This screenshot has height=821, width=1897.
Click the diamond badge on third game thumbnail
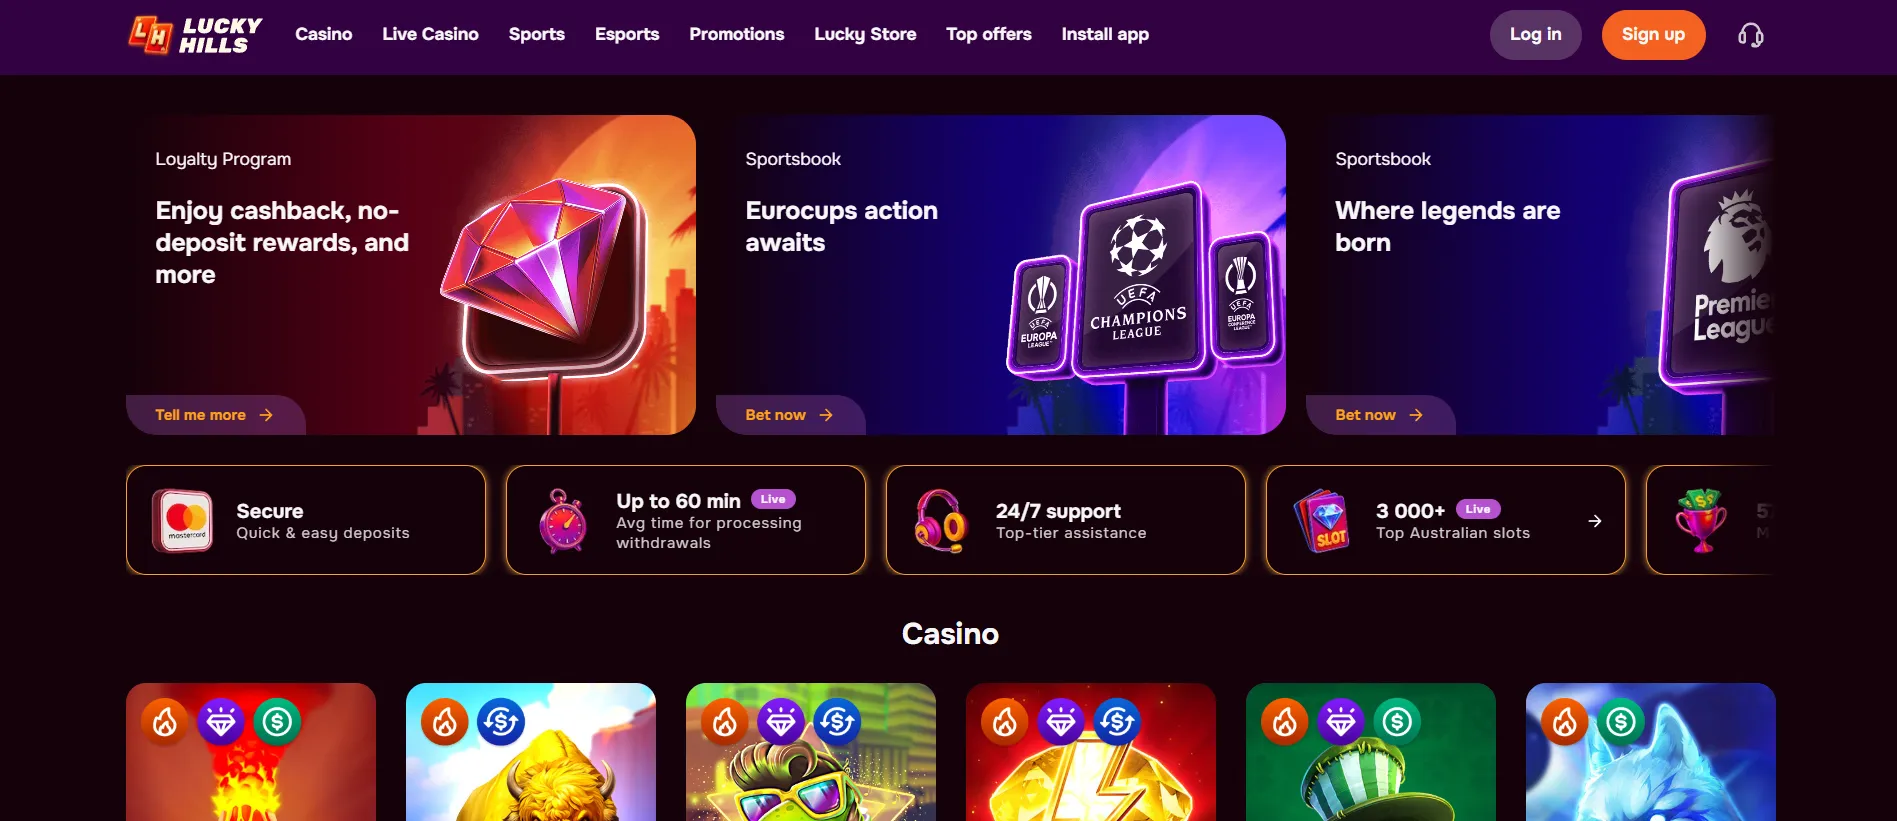pyautogui.click(x=781, y=721)
